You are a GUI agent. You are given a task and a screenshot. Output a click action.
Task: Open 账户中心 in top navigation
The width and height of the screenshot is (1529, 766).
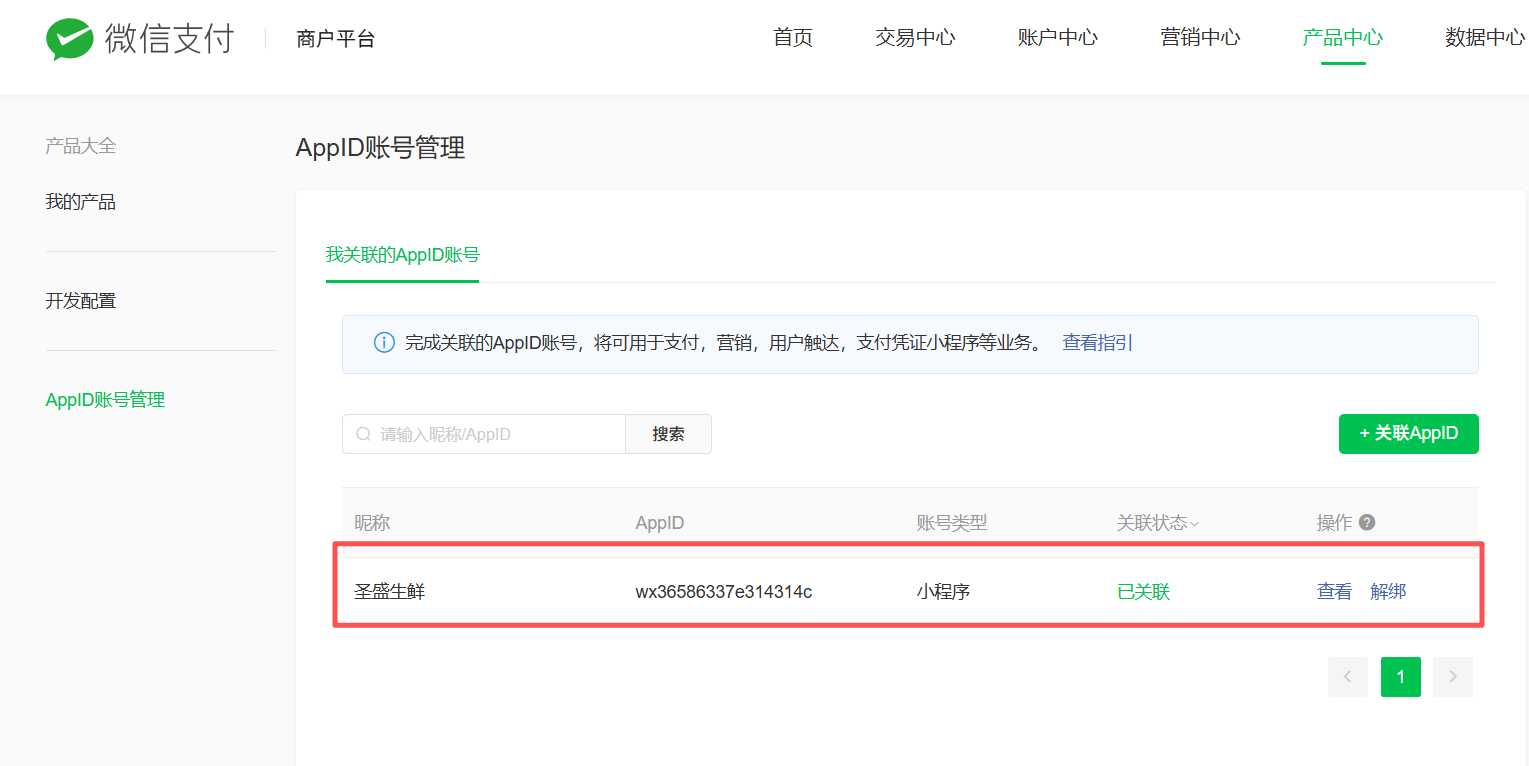coord(1057,38)
